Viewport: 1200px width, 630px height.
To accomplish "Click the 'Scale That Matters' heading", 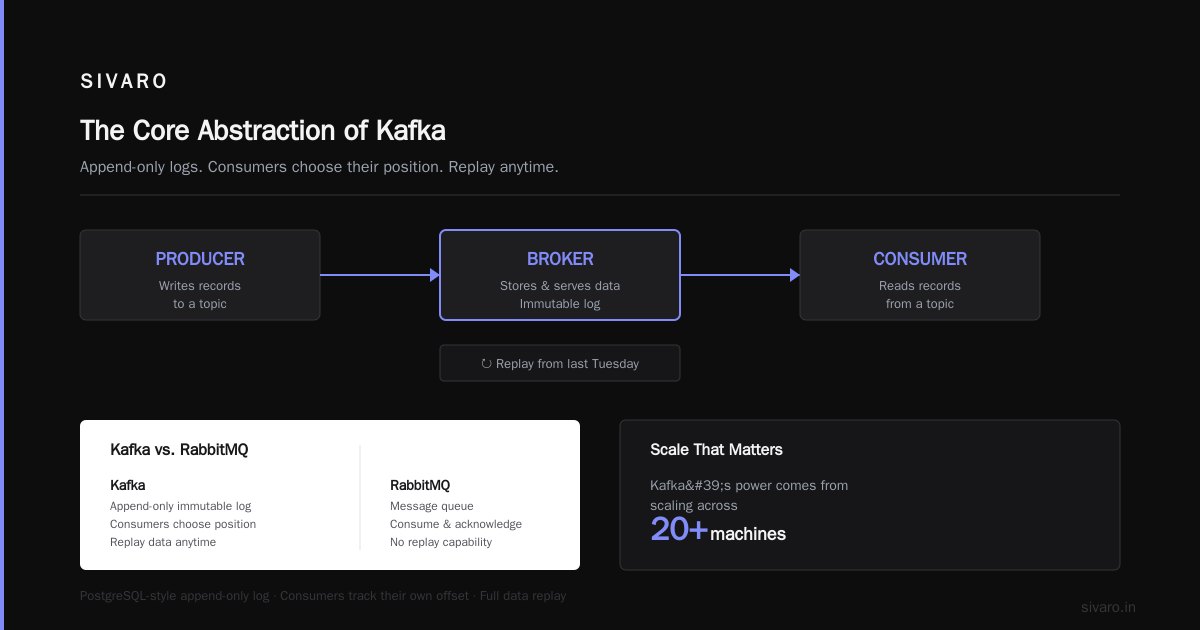I will [x=716, y=450].
